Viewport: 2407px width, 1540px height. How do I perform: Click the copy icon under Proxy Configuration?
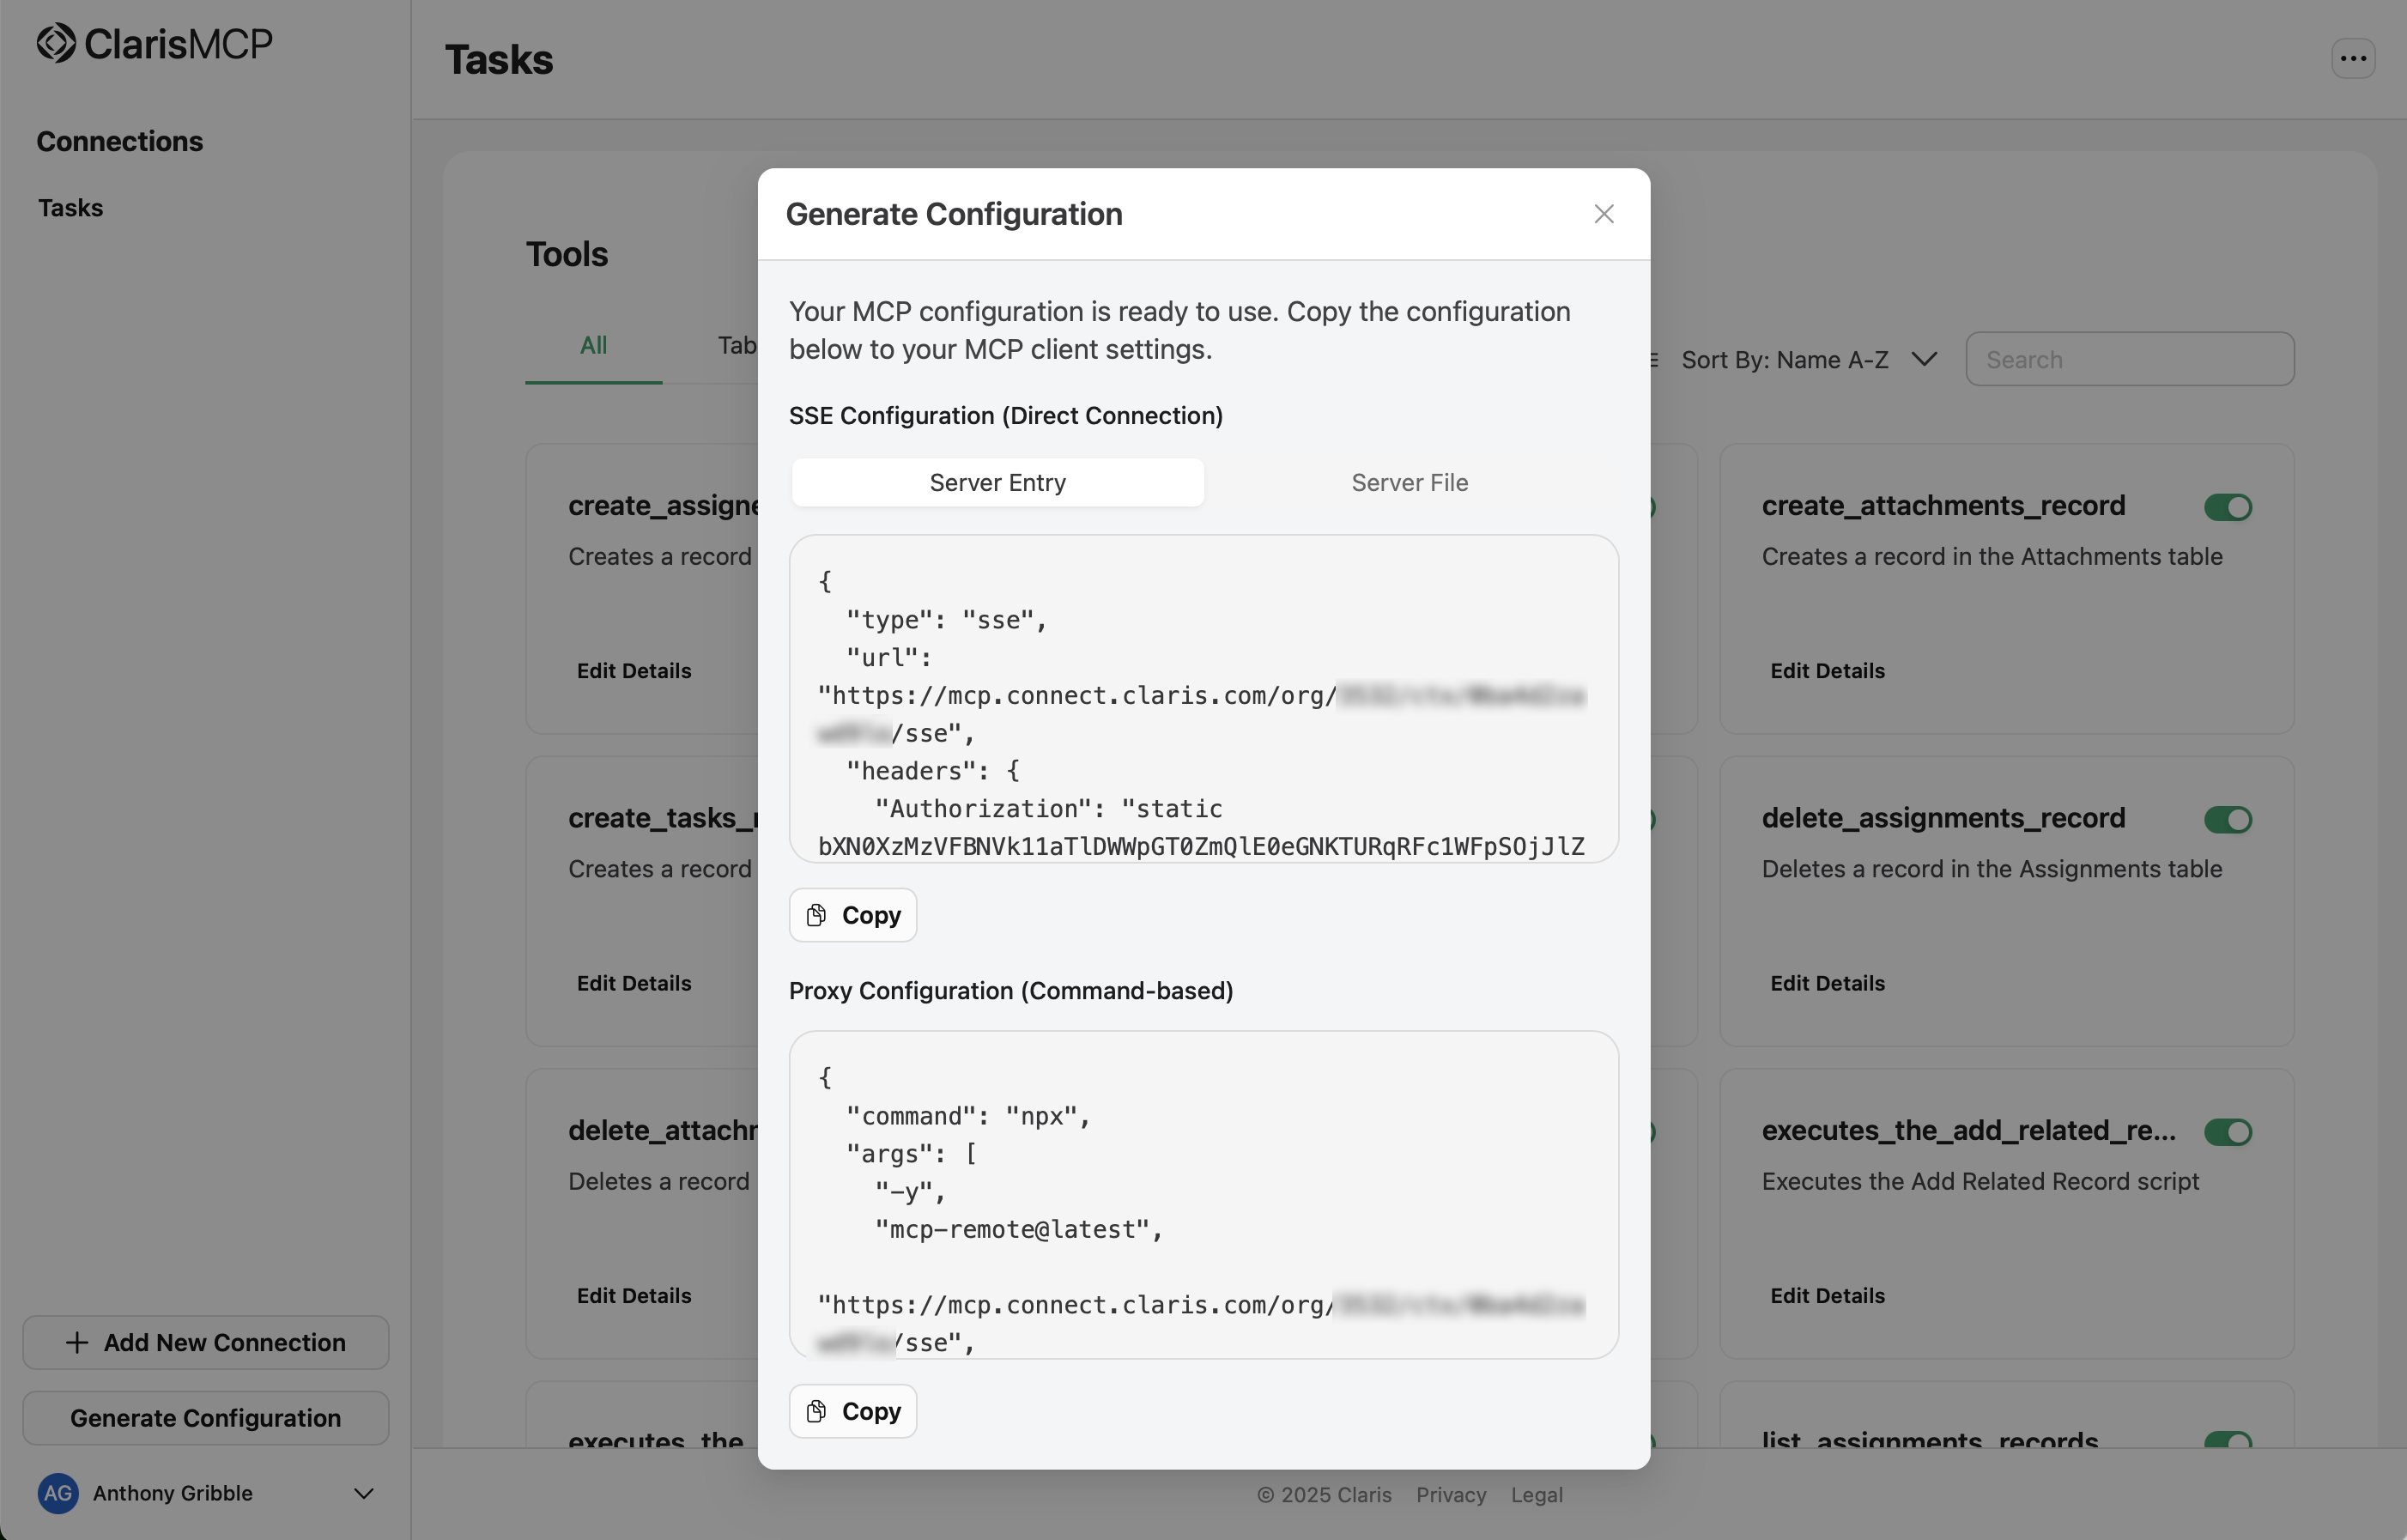tap(817, 1410)
